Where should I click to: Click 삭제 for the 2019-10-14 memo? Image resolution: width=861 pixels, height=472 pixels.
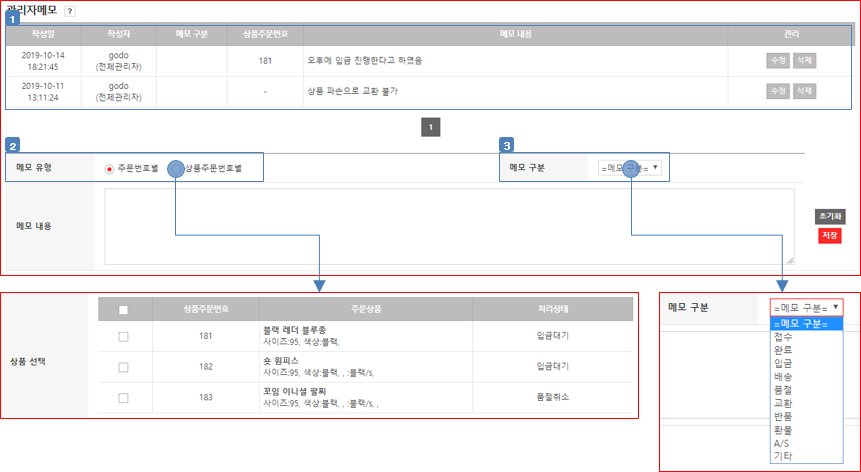pyautogui.click(x=804, y=60)
